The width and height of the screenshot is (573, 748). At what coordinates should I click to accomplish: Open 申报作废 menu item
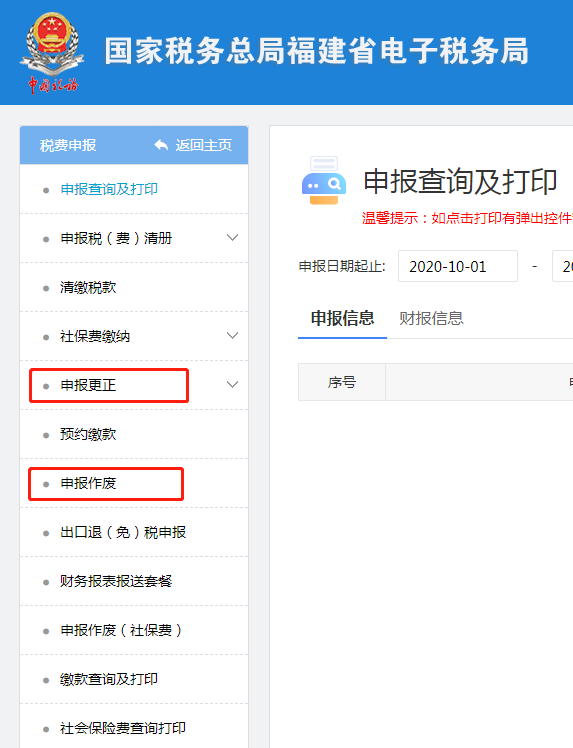point(88,484)
